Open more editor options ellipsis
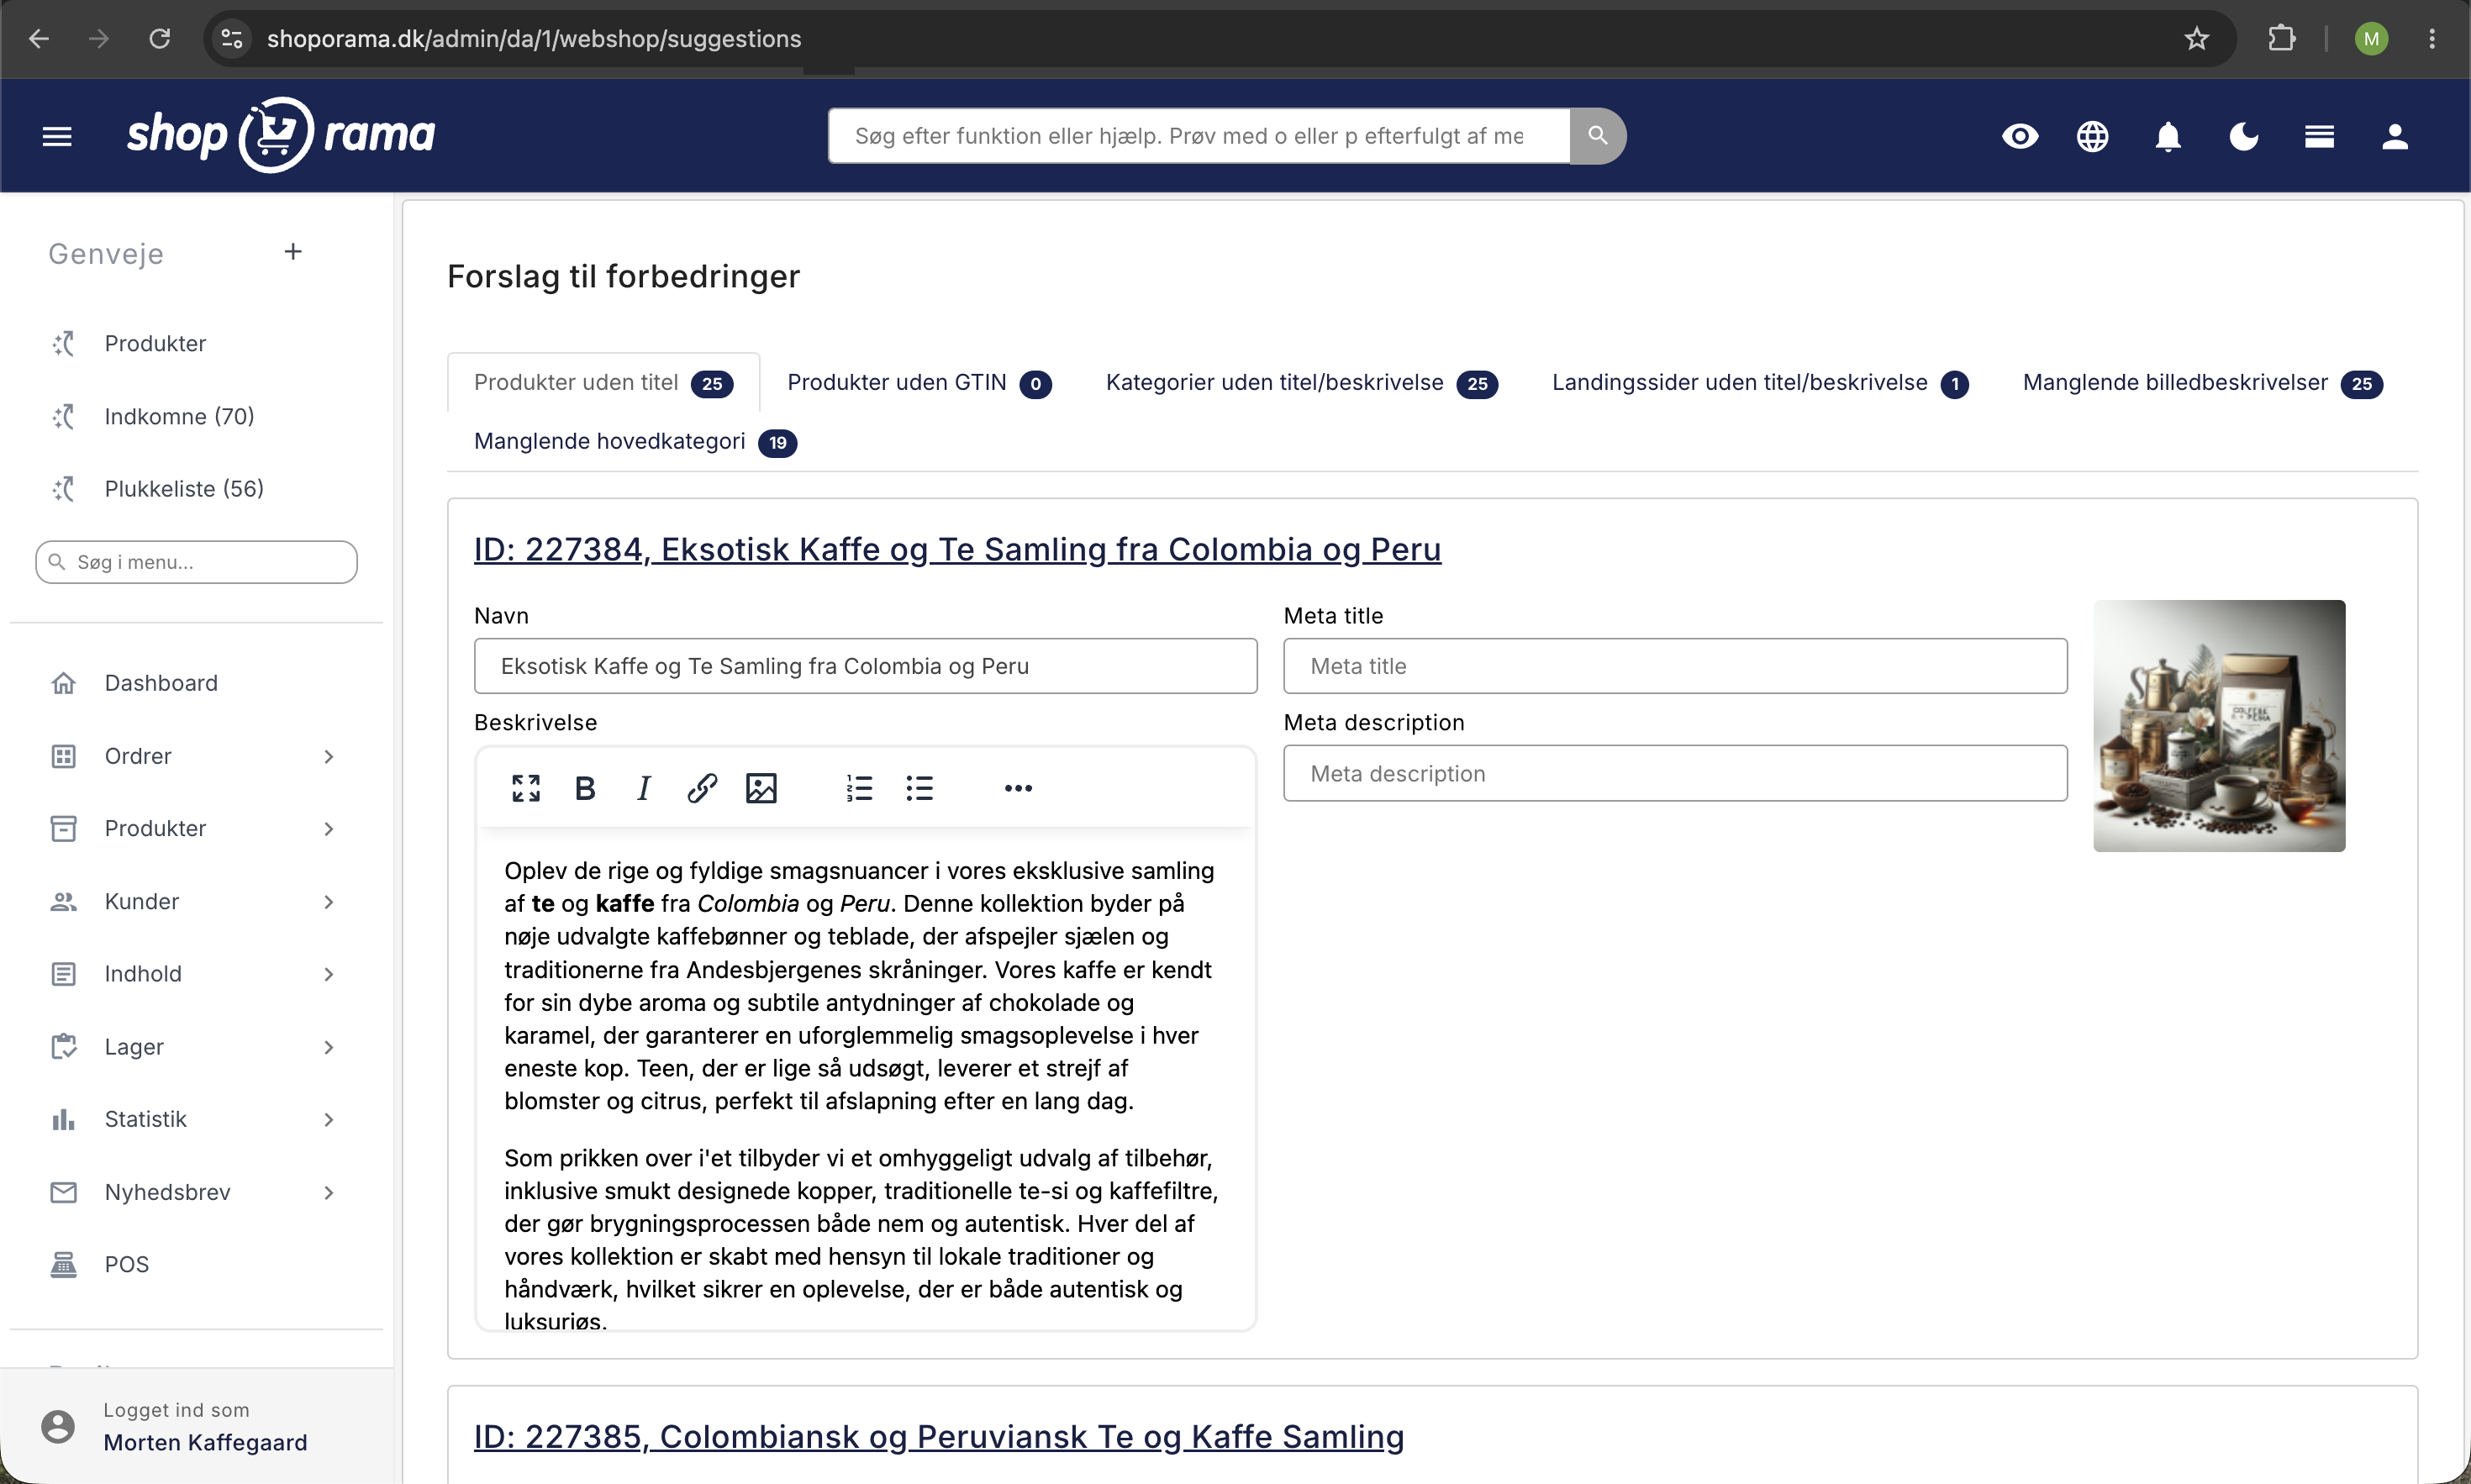The width and height of the screenshot is (2471, 1484). [x=1018, y=788]
